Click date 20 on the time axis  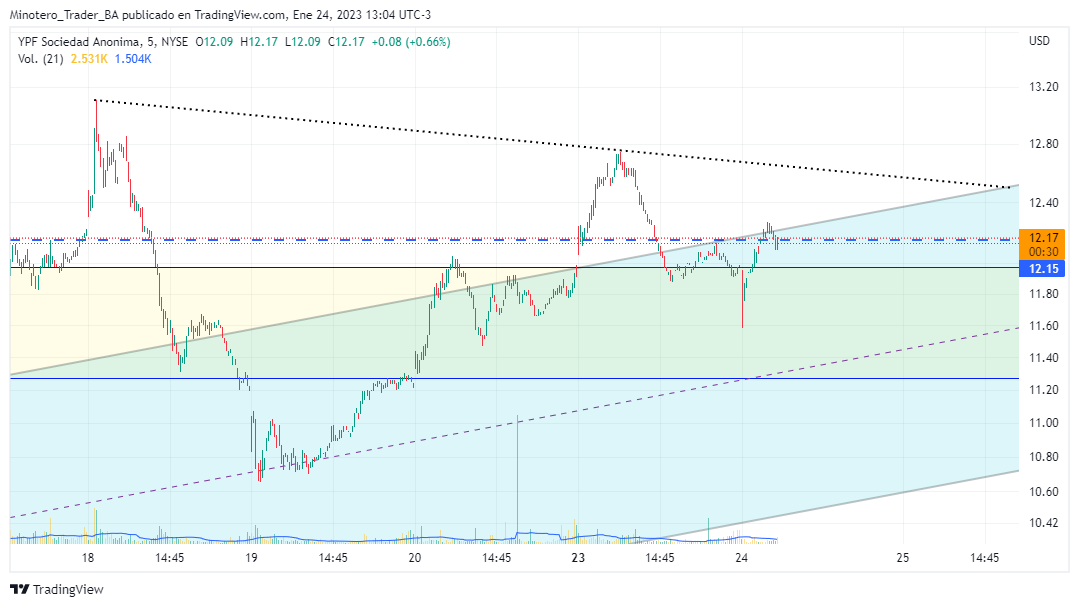point(414,558)
